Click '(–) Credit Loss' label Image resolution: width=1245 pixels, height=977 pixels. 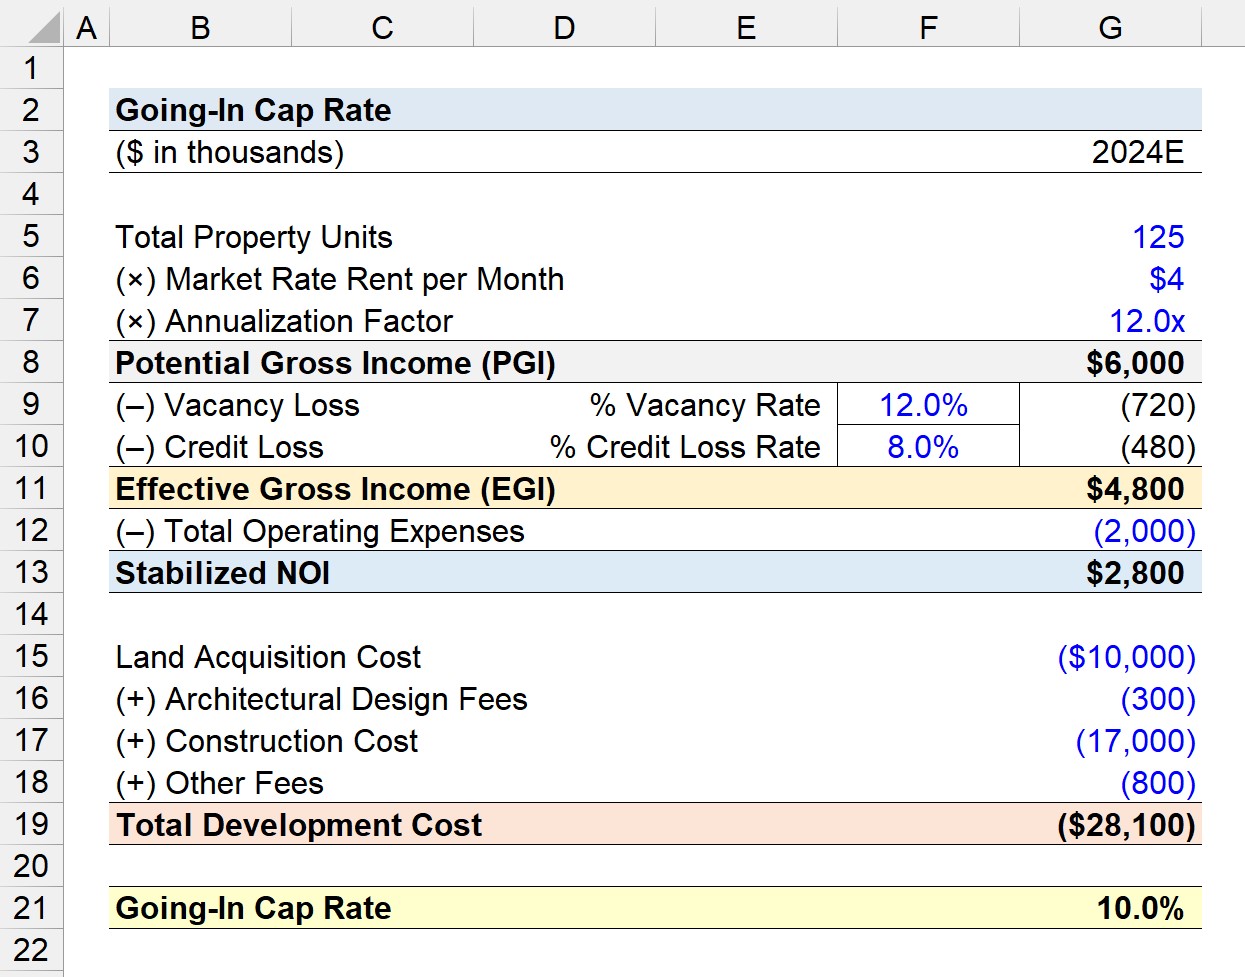click(x=220, y=447)
